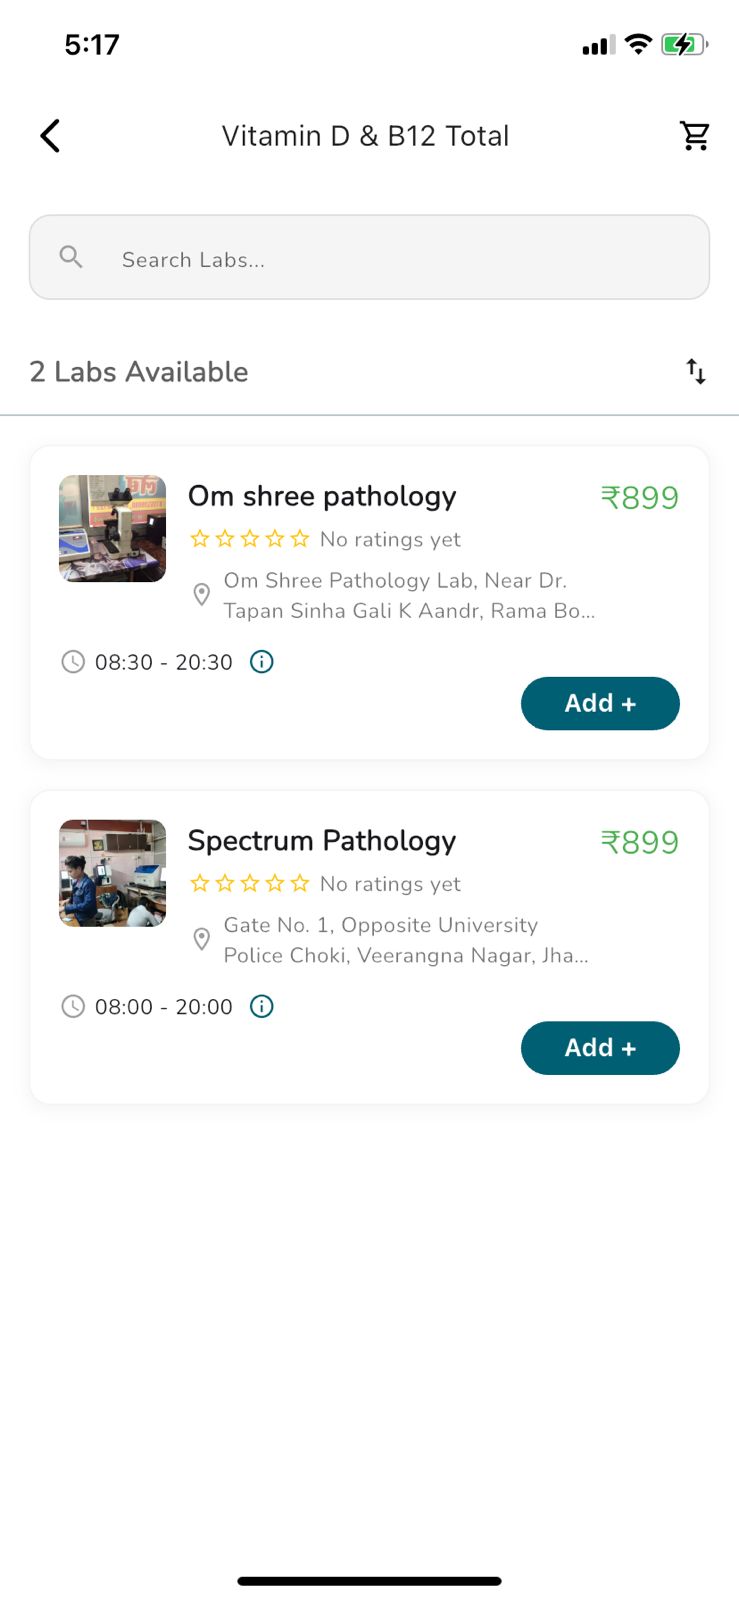Image resolution: width=739 pixels, height=1600 pixels.
Task: Tap location pin of Spectrum Pathology
Action: (201, 940)
